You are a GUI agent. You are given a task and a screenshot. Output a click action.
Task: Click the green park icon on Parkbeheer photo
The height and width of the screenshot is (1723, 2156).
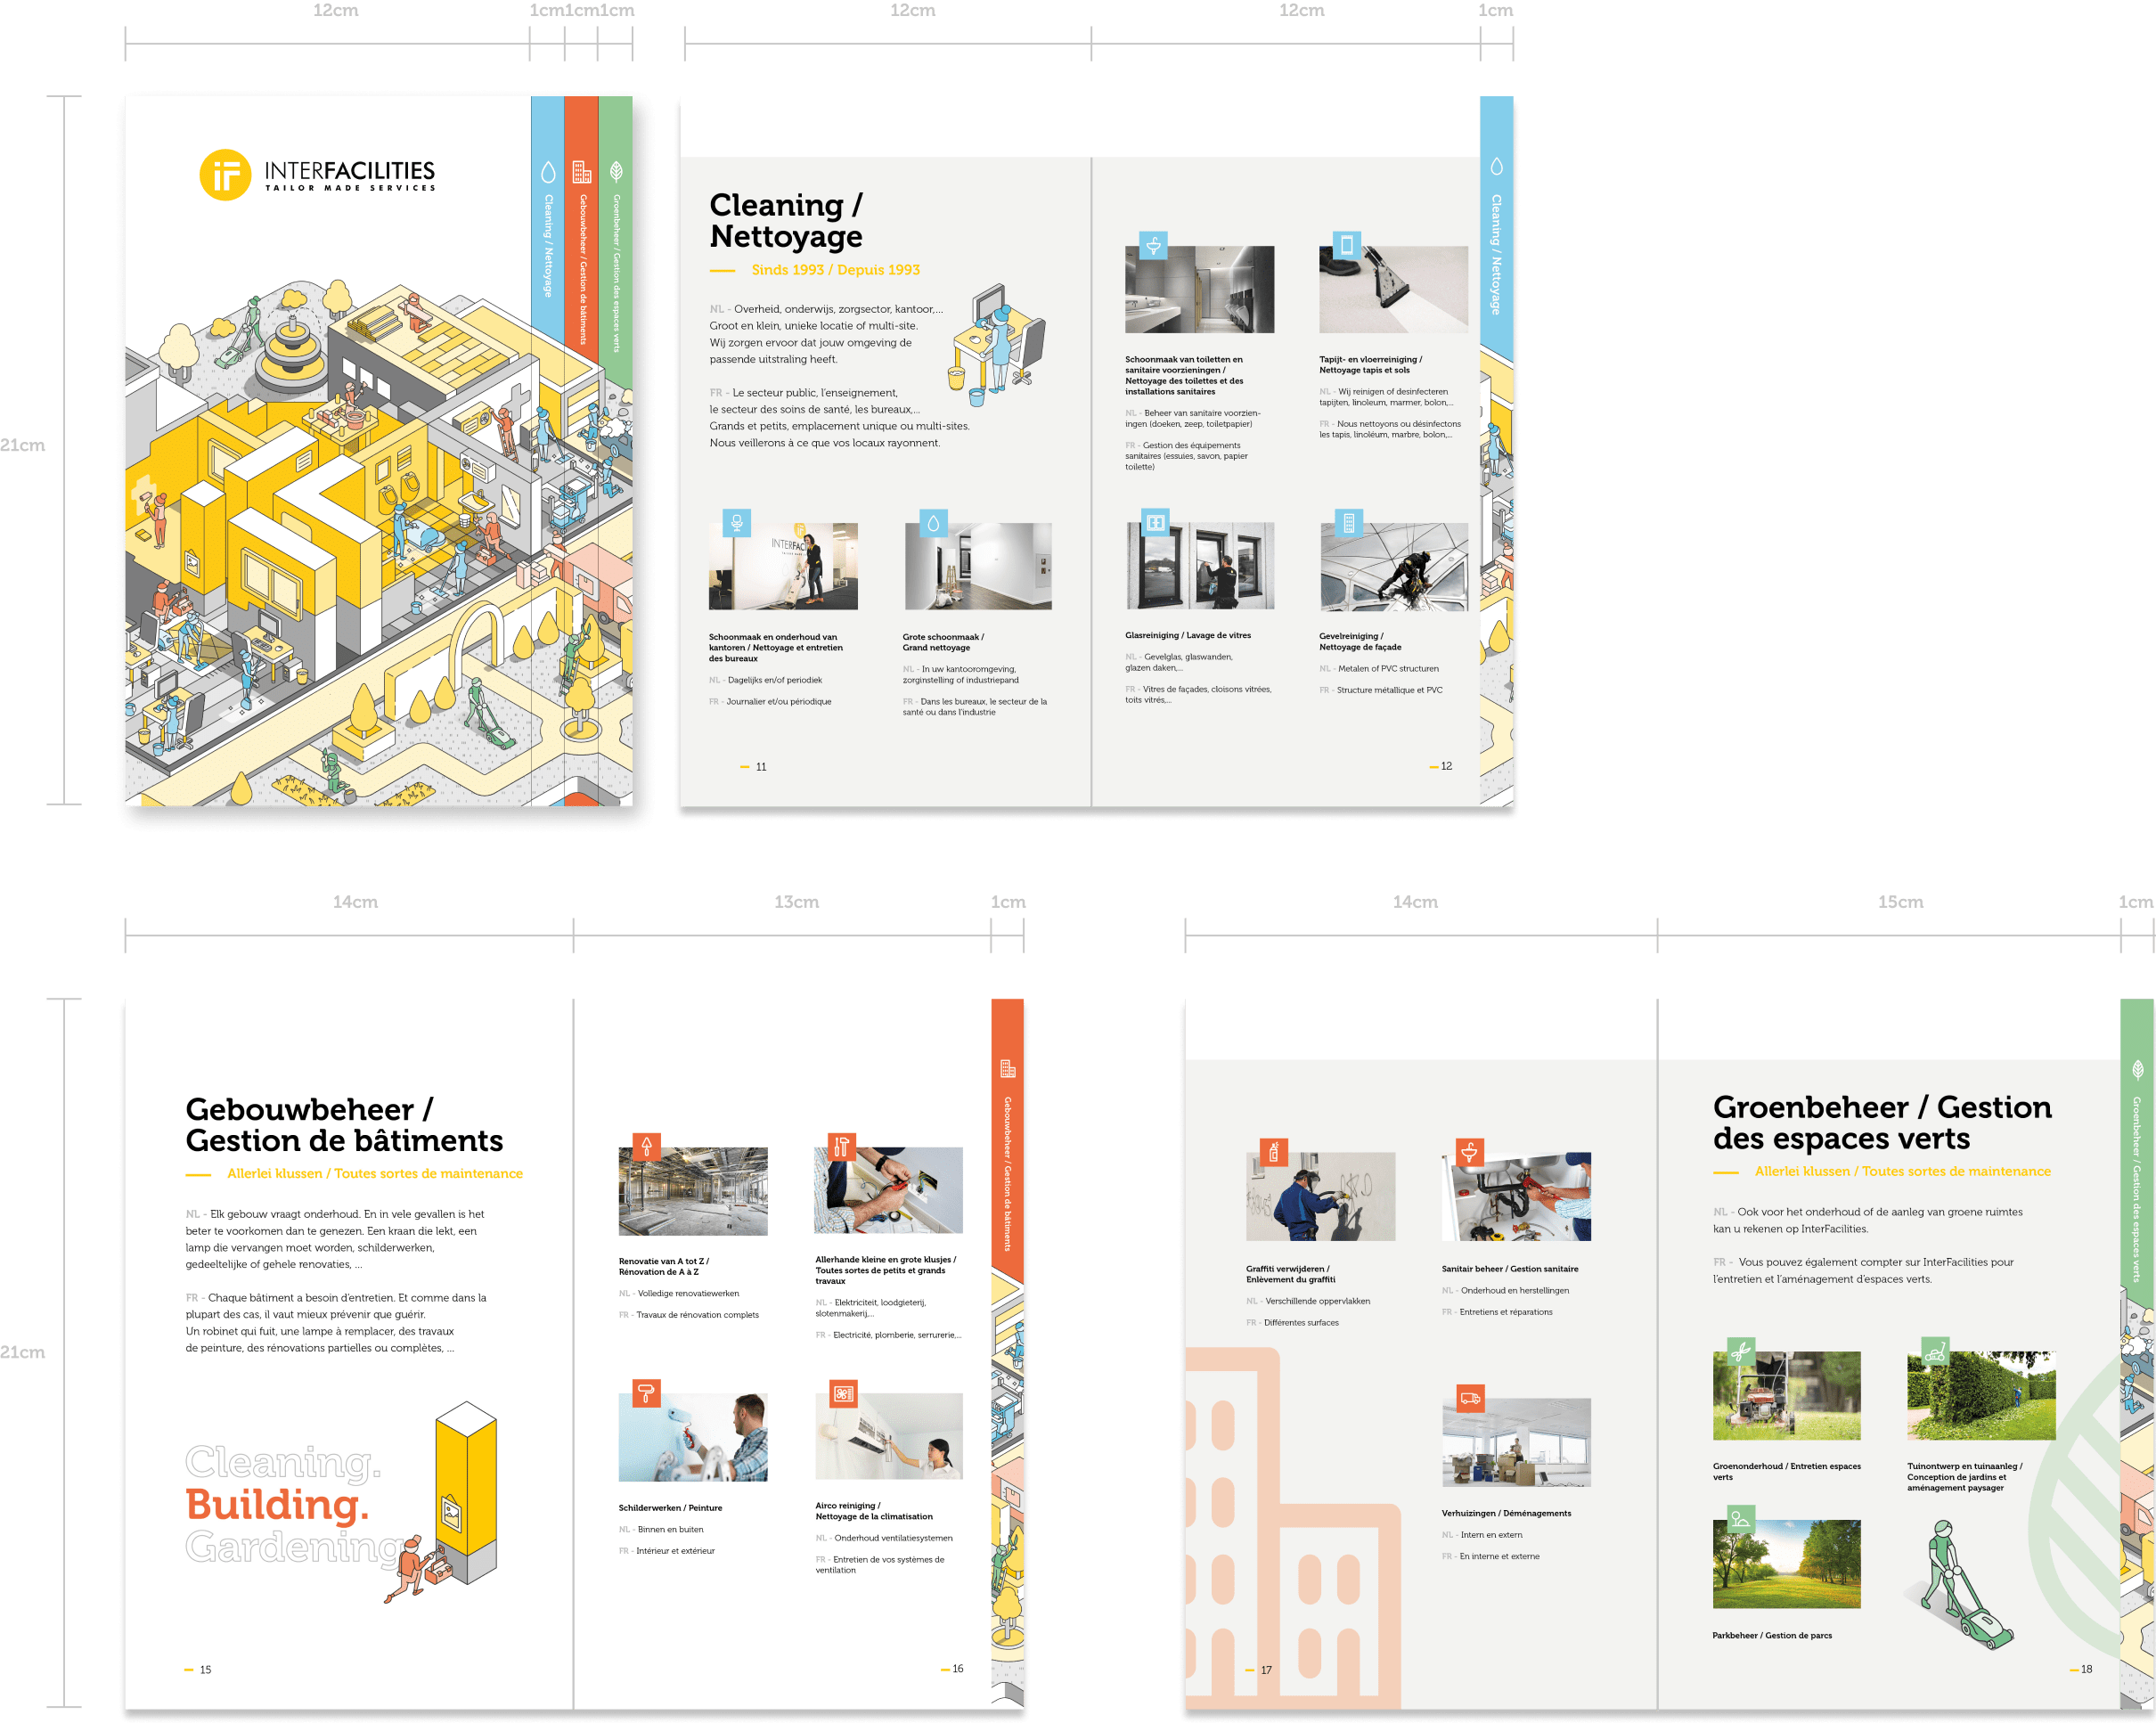1741,1519
